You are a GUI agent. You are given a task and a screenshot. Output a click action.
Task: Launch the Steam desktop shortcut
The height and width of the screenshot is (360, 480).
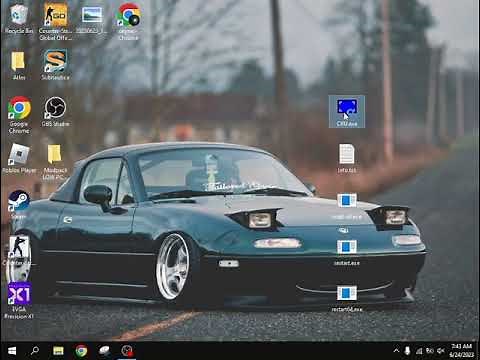pos(19,205)
